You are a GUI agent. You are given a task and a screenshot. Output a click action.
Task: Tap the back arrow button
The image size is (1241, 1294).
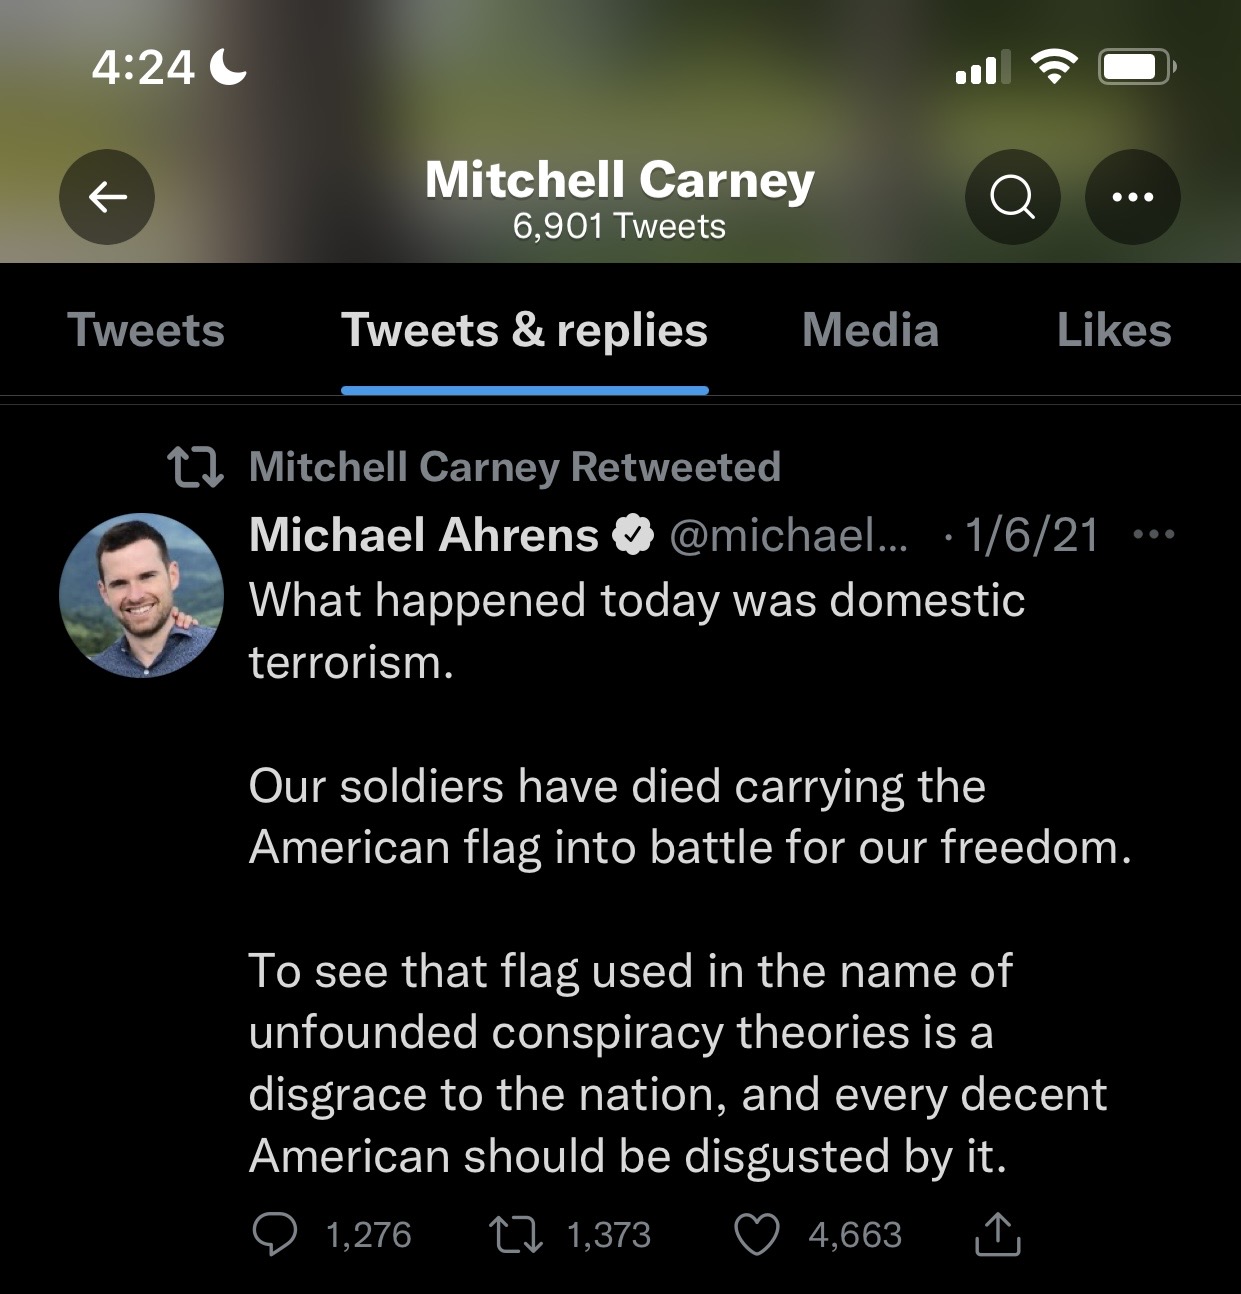point(107,197)
